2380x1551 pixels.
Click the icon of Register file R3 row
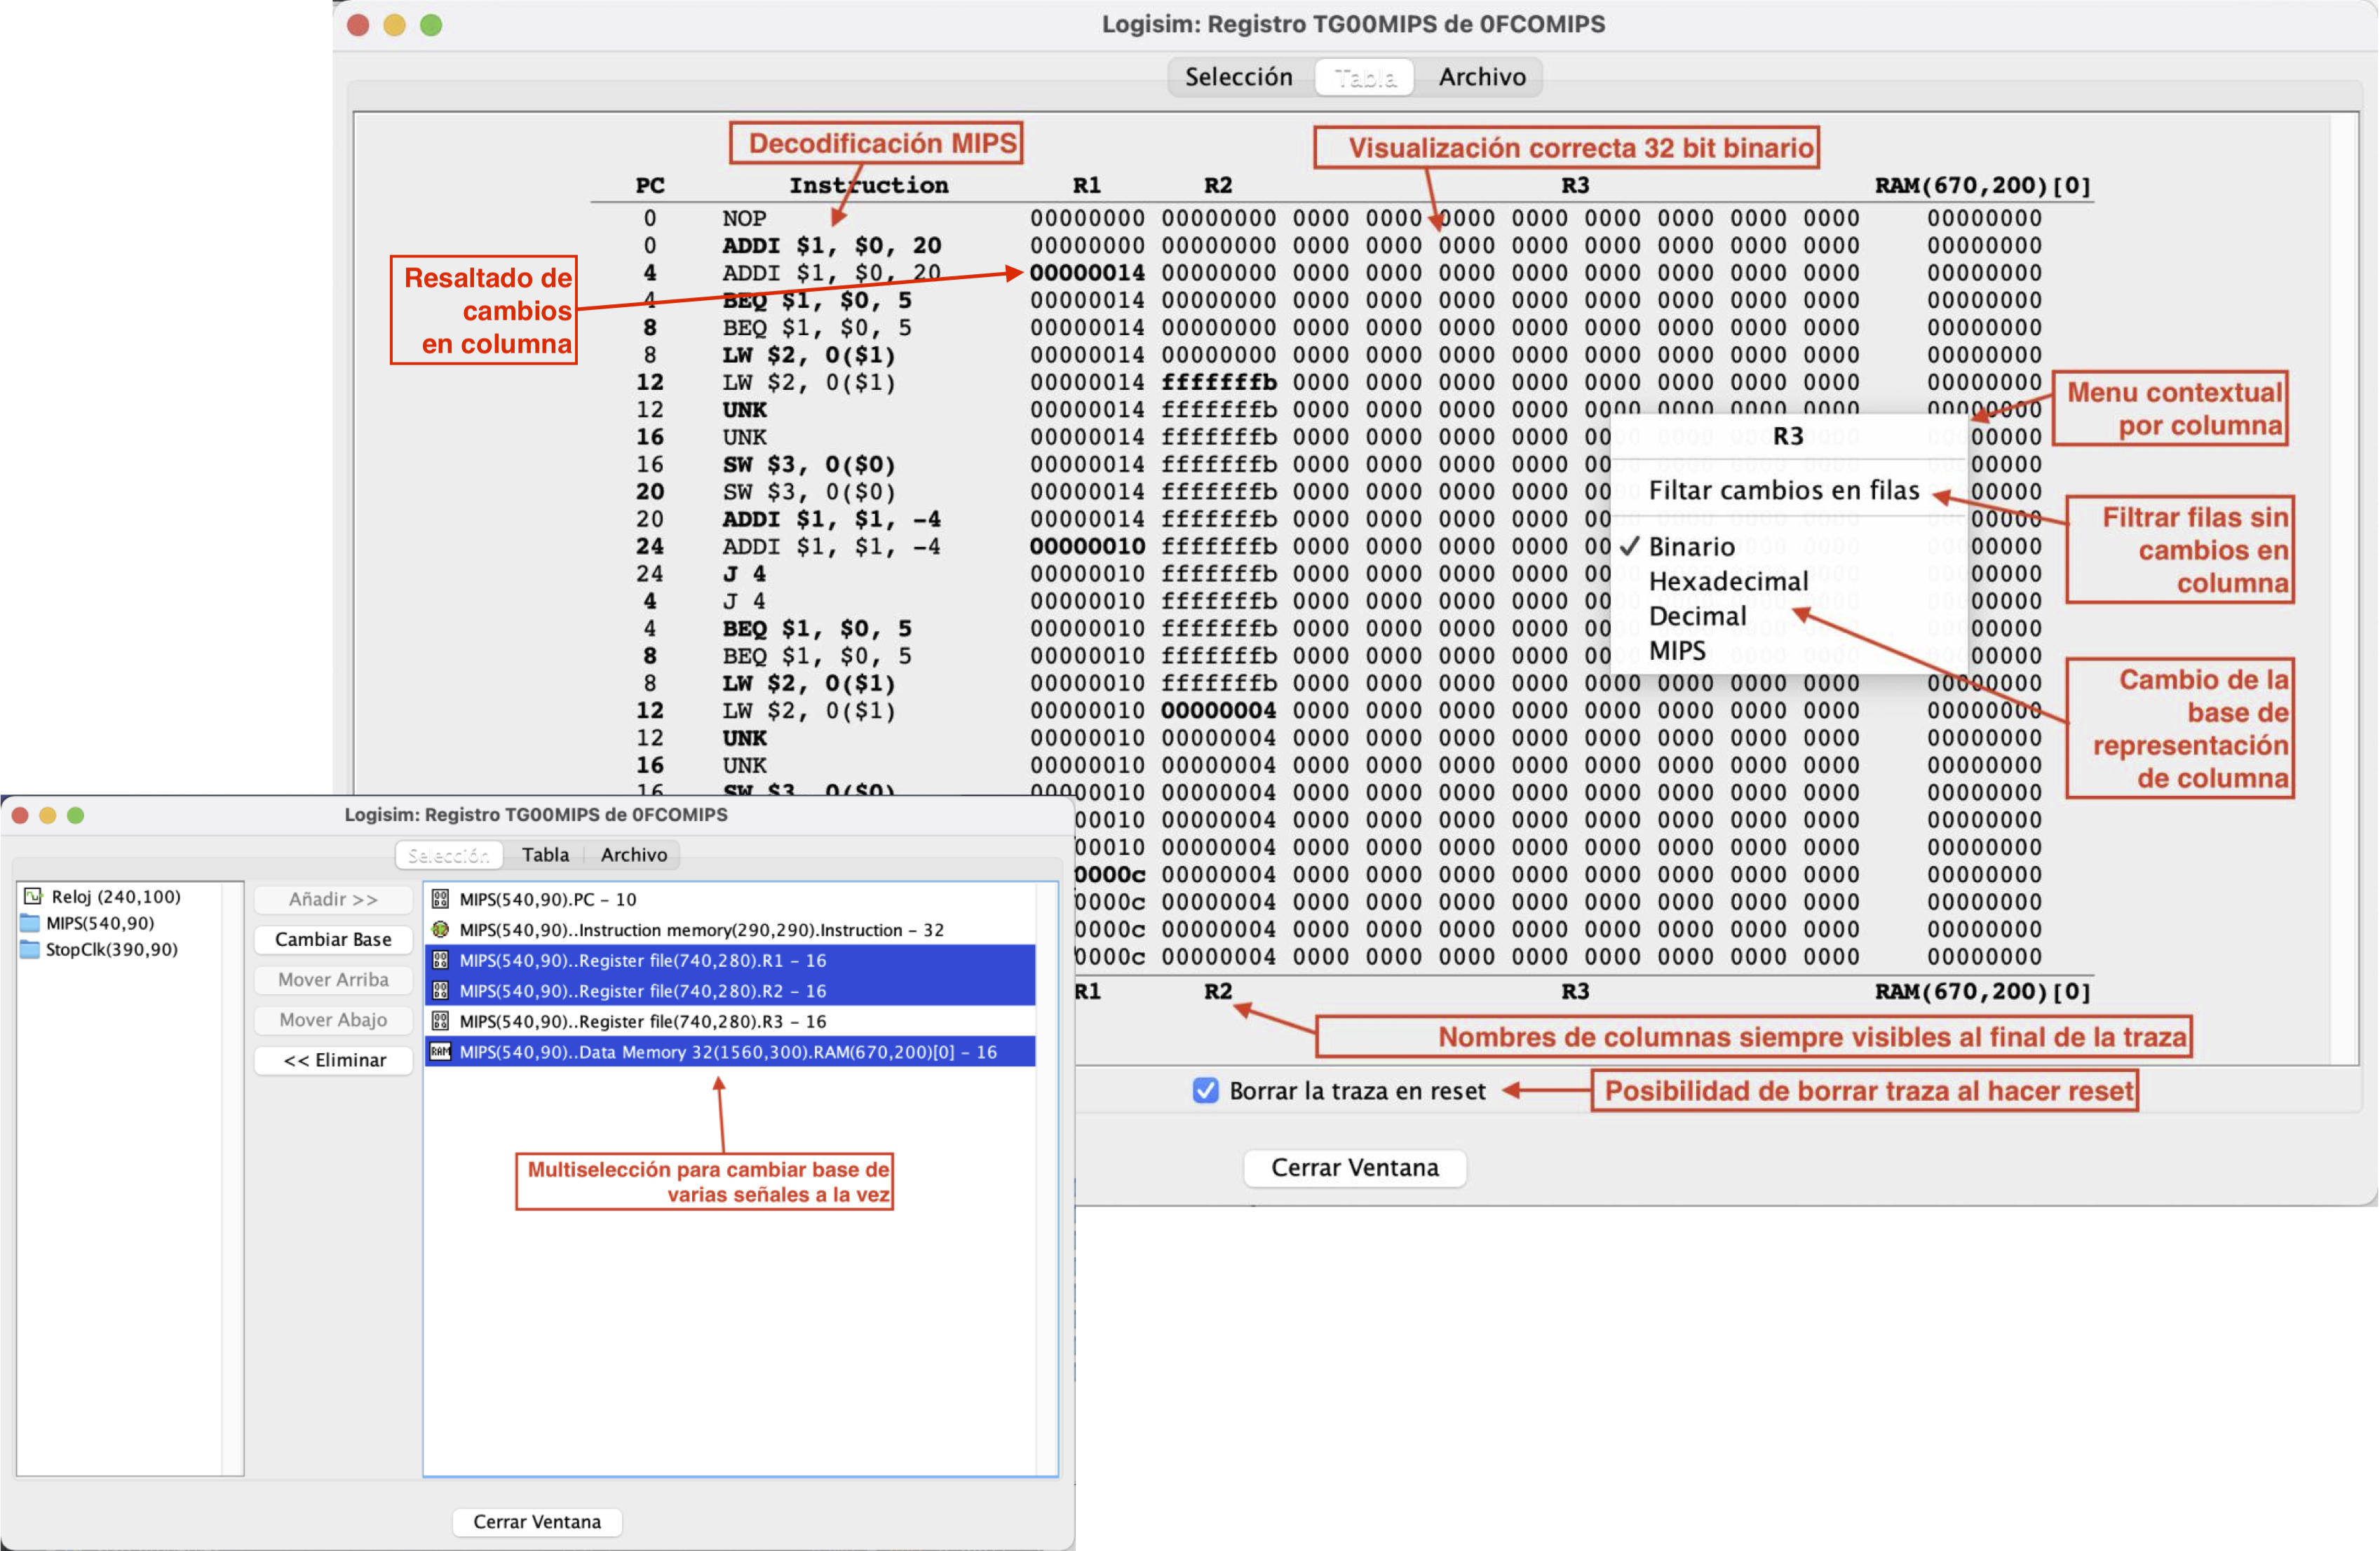(x=440, y=1021)
